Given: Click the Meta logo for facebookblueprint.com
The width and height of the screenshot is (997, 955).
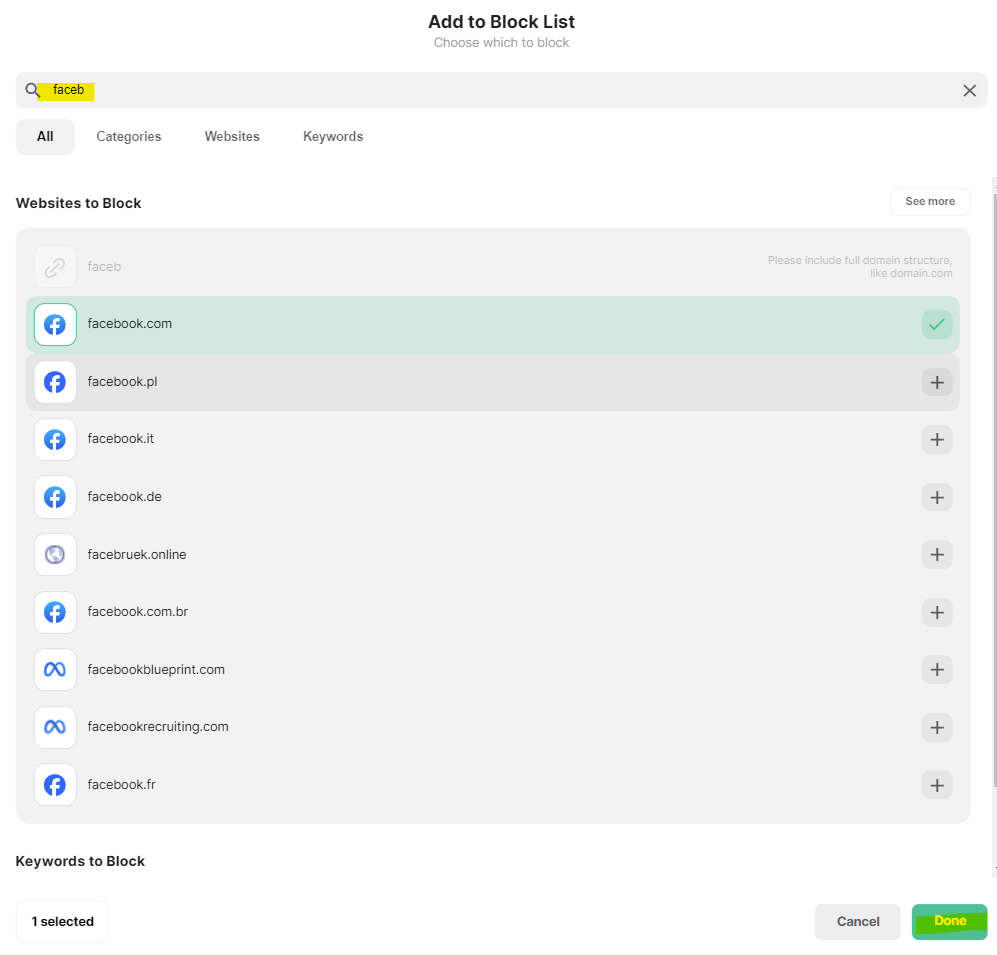Looking at the screenshot, I should (x=55, y=670).
